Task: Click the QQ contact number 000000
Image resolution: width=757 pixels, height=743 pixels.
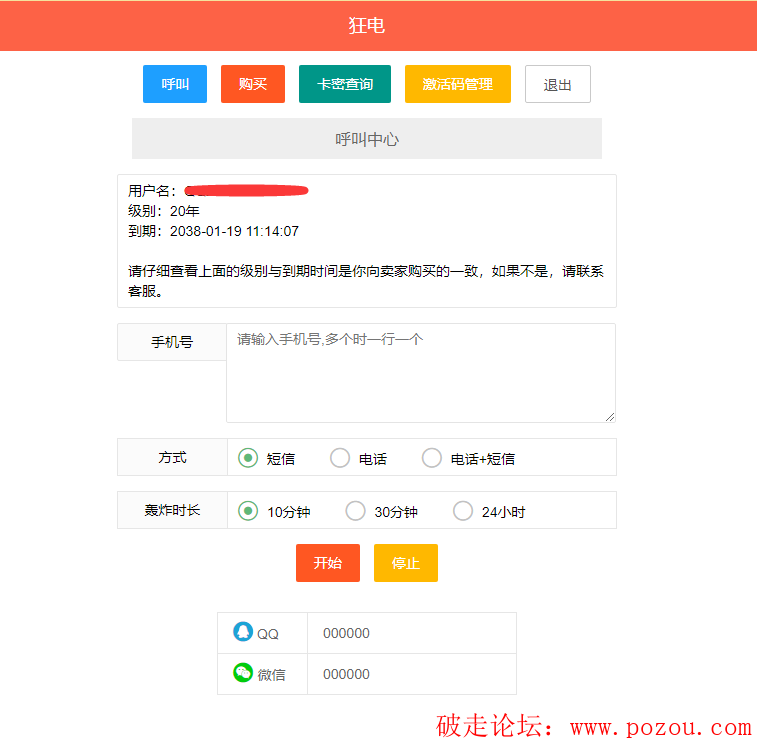Action: pyautogui.click(x=346, y=633)
